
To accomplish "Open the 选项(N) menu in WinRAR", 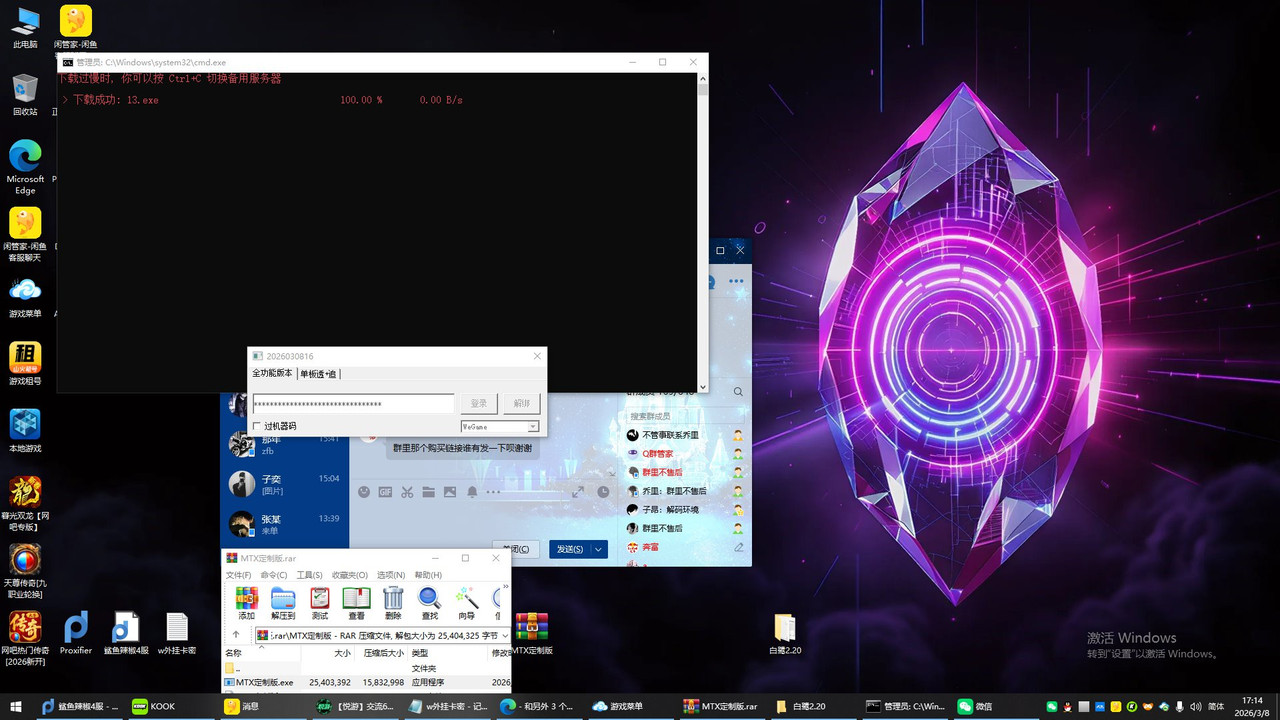I will point(391,575).
